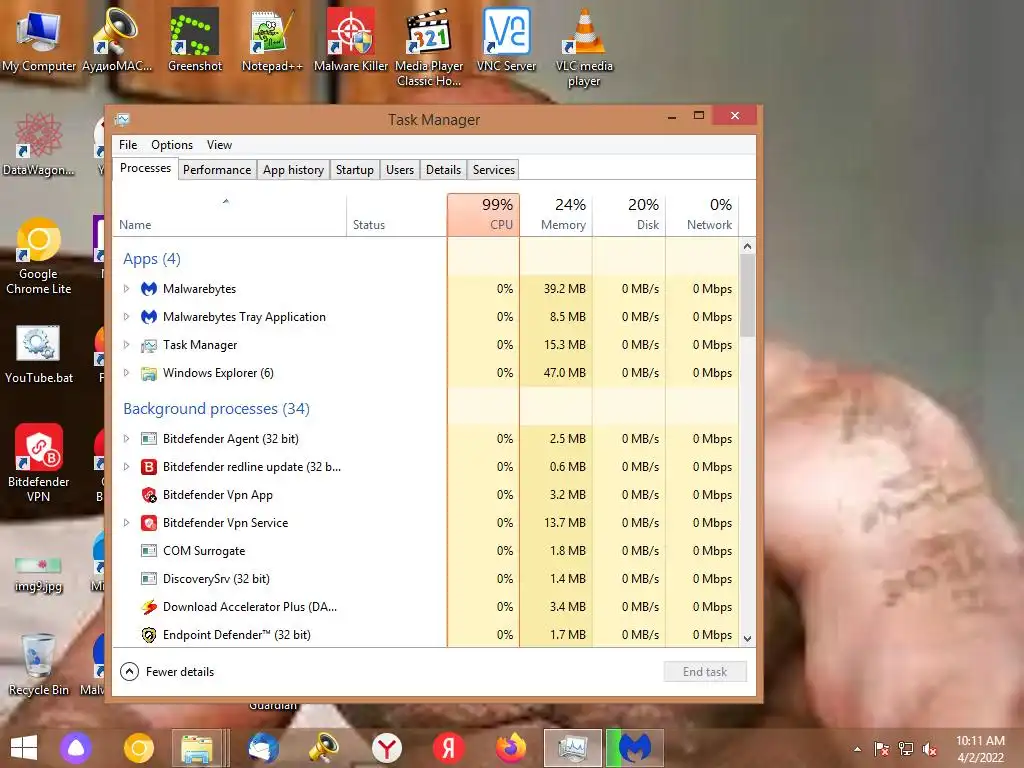Select the DiscoverySrv (32 bit) process

pyautogui.click(x=426, y=579)
